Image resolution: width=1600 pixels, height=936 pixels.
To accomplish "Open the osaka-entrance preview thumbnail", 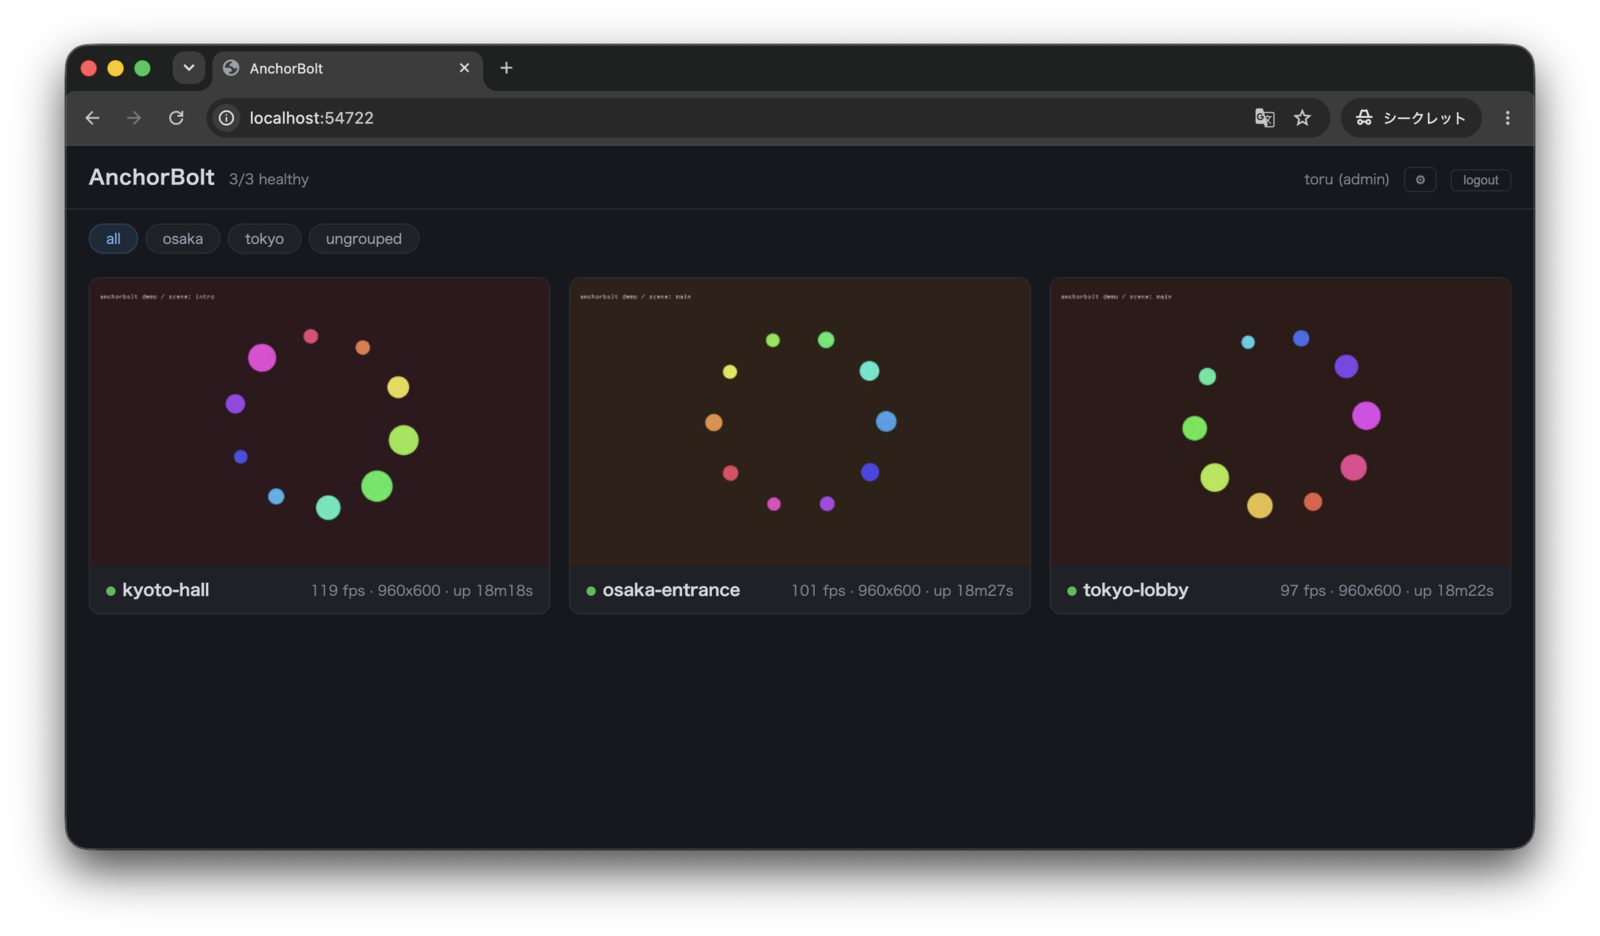I will click(800, 422).
